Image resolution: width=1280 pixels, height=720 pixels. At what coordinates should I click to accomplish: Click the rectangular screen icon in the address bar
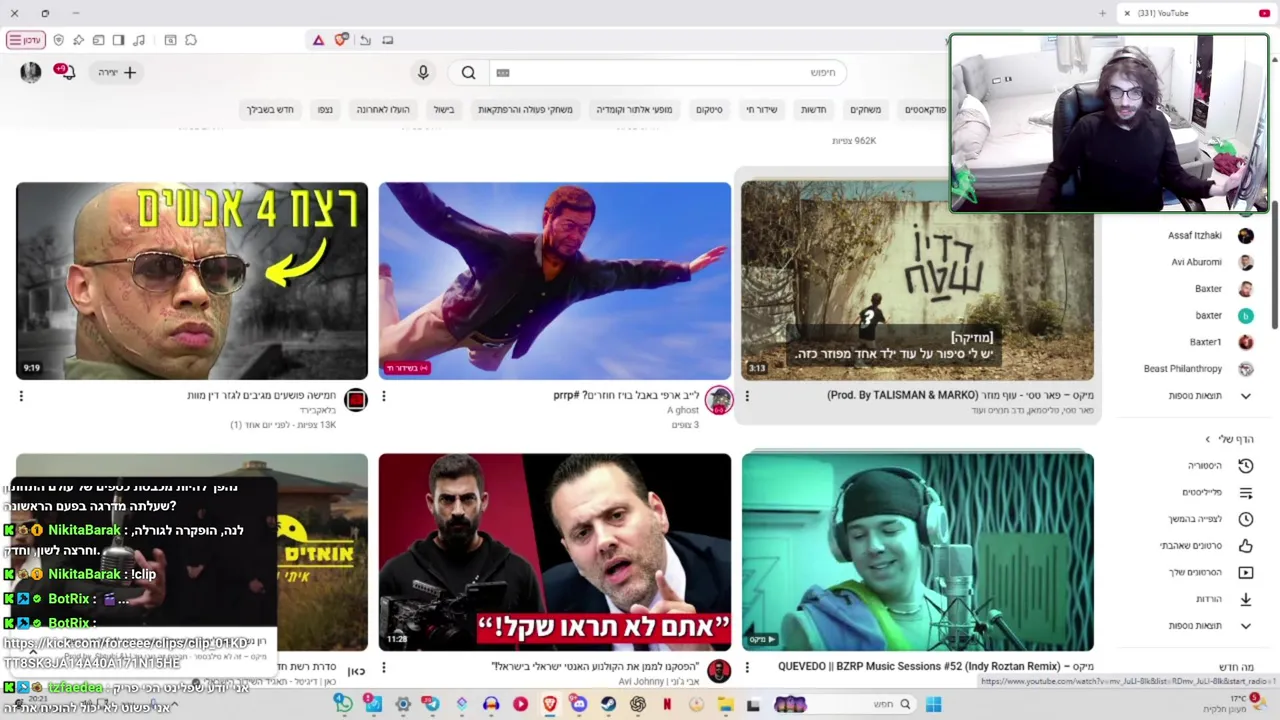tap(388, 40)
